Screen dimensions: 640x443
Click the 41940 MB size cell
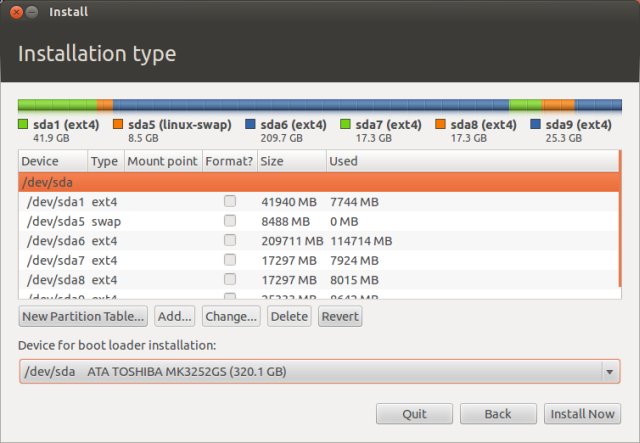tap(289, 202)
